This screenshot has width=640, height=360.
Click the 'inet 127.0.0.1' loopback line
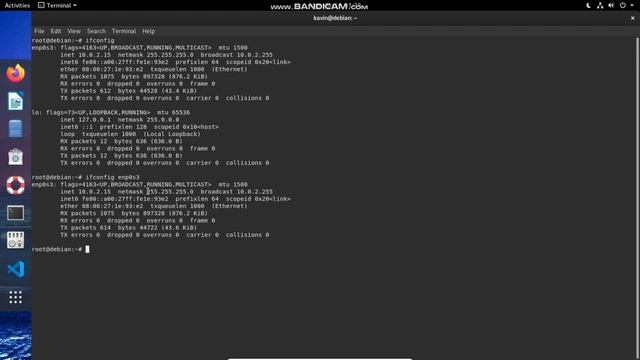point(120,120)
